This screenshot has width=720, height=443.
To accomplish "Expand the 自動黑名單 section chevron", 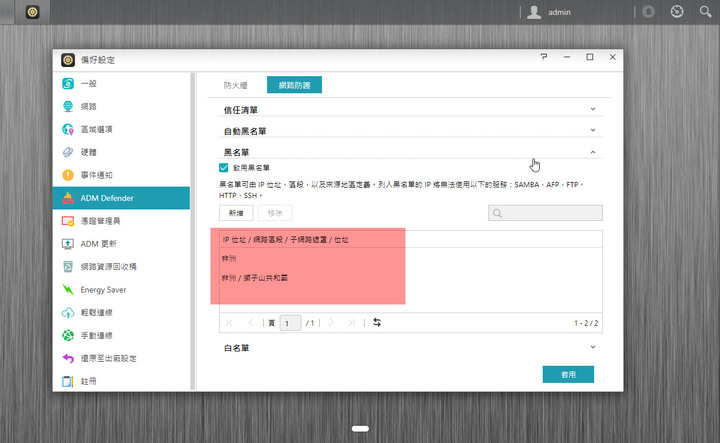I will tap(593, 130).
